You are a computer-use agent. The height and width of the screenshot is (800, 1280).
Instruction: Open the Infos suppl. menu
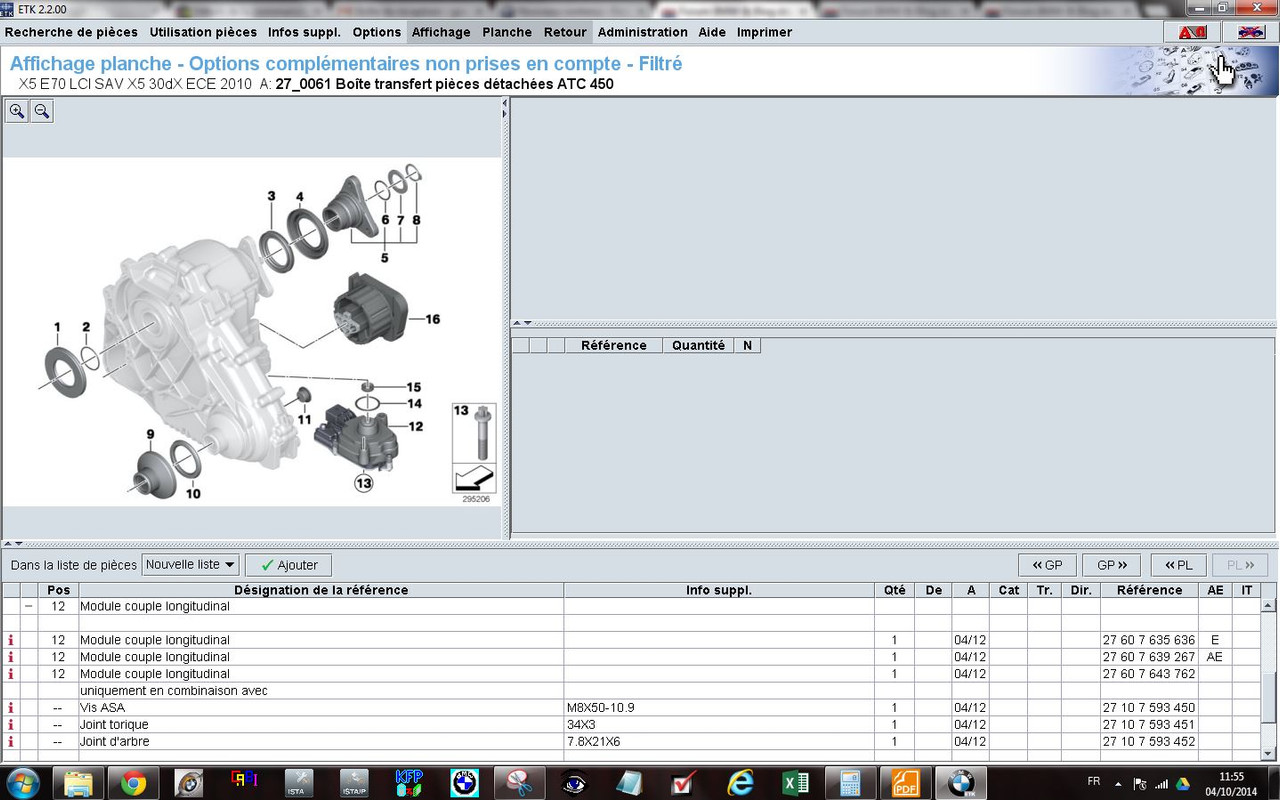point(304,32)
